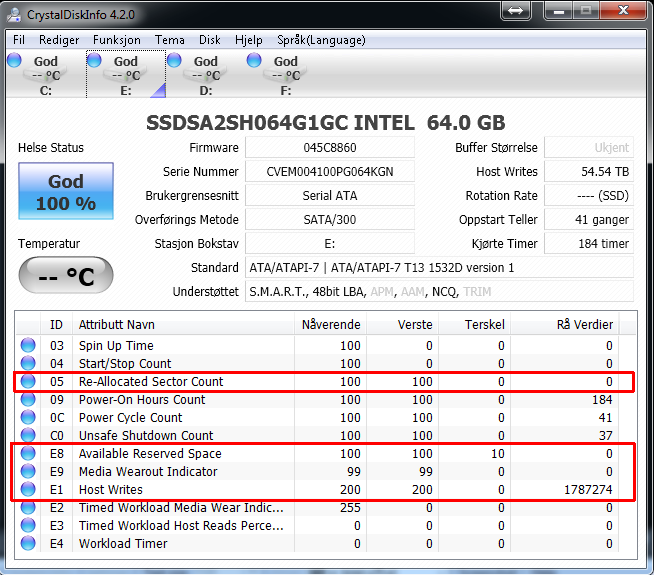Click the Verste column header
The image size is (654, 575).
(x=402, y=324)
